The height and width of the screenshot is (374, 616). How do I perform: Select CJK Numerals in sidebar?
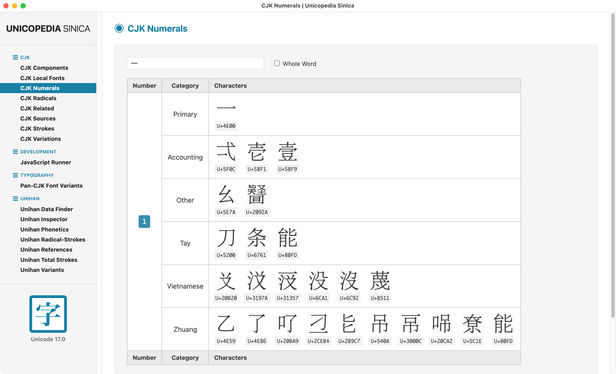(x=48, y=88)
